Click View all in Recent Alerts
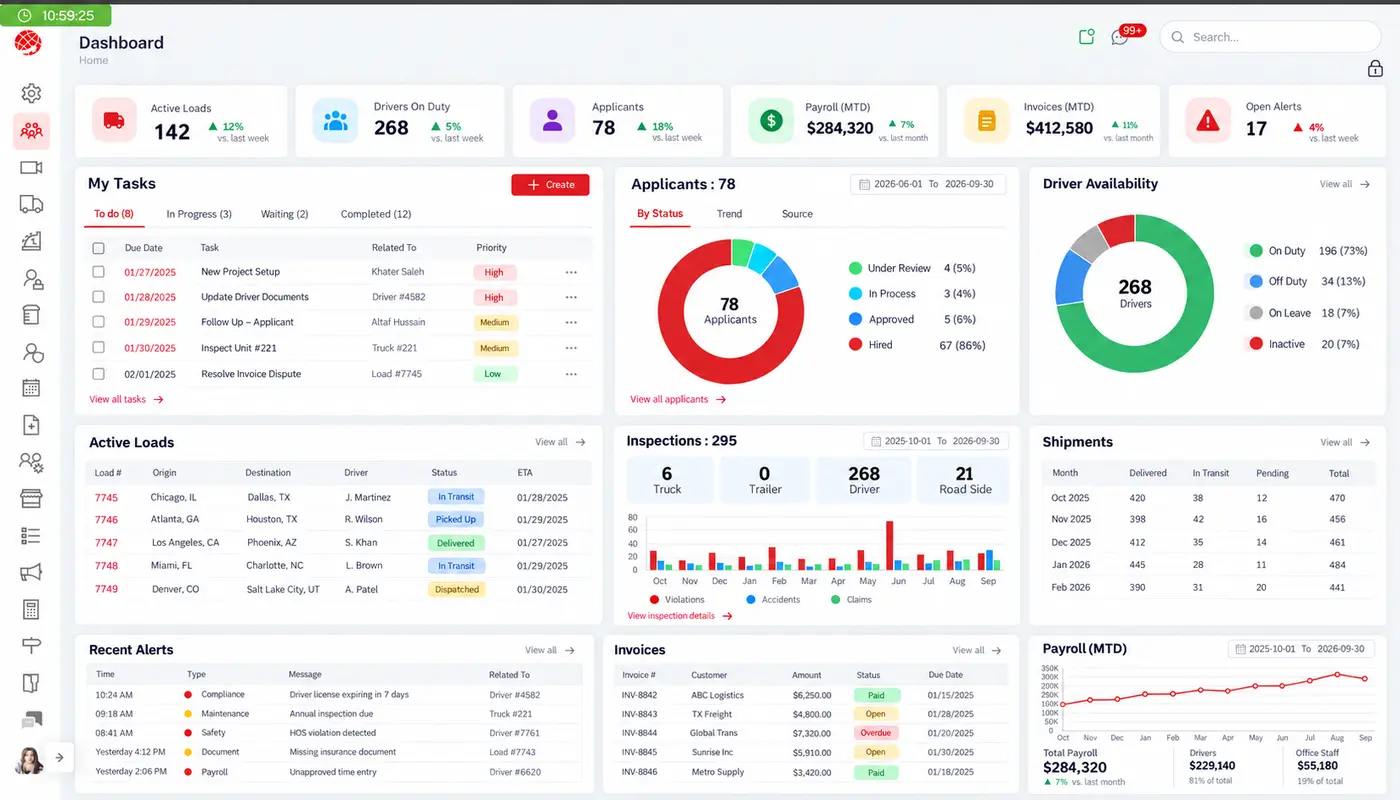 pos(550,650)
